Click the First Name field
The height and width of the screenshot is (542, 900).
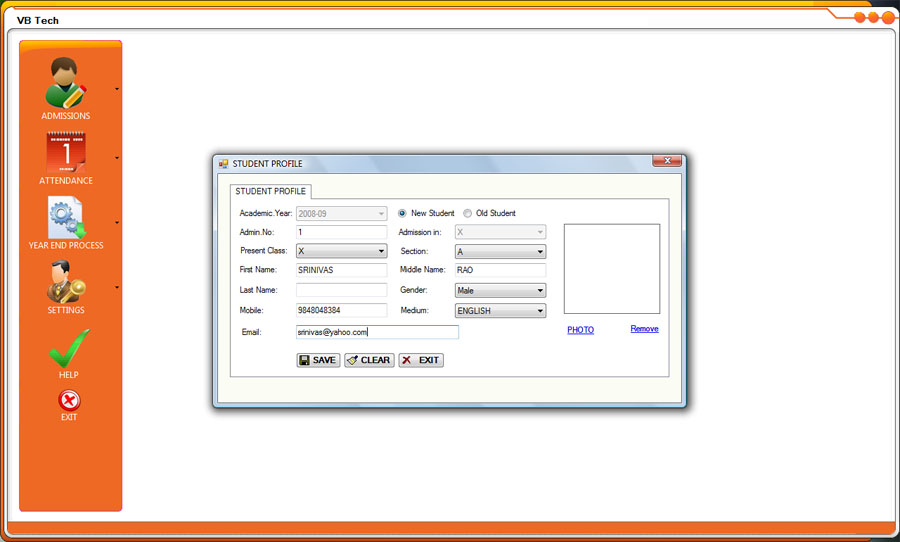tap(342, 270)
